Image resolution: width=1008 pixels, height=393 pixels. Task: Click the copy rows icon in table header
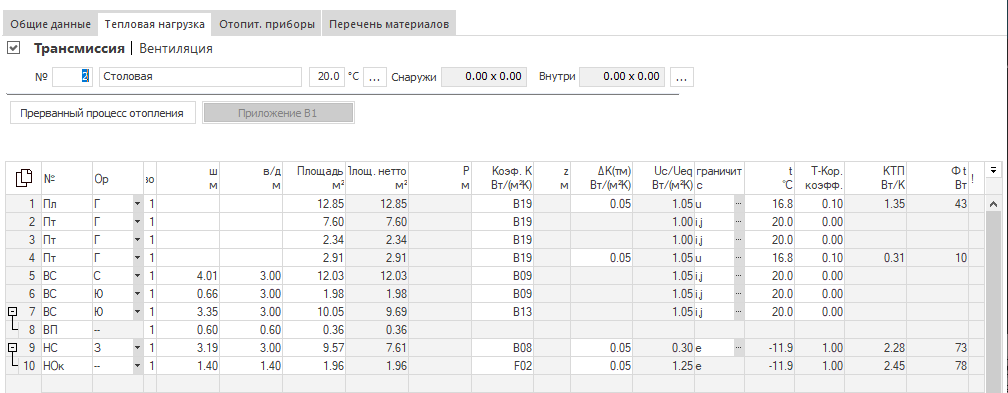tap(24, 178)
